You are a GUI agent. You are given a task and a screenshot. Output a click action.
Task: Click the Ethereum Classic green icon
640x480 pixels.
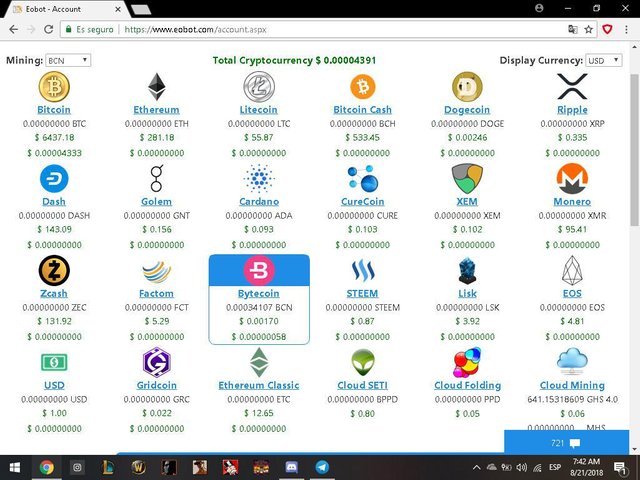tap(259, 362)
